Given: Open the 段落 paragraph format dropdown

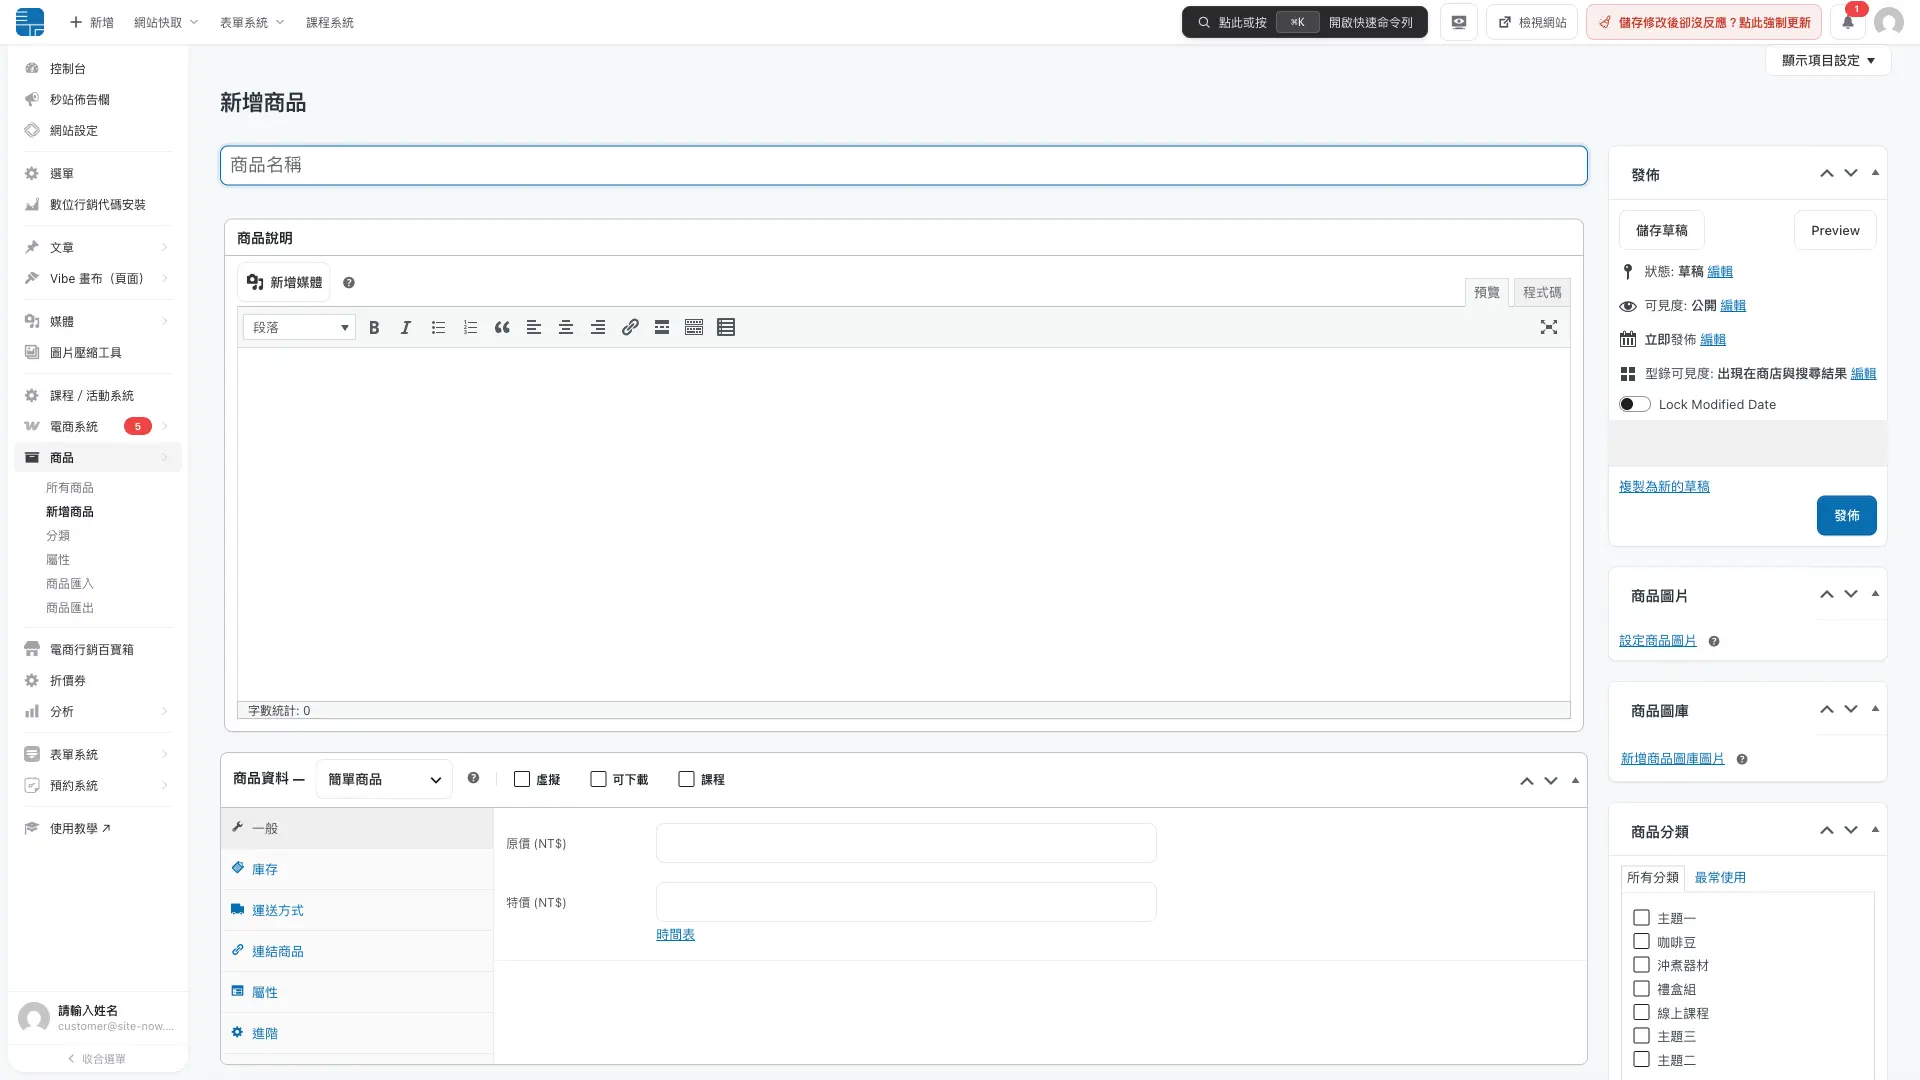Looking at the screenshot, I should (x=299, y=327).
